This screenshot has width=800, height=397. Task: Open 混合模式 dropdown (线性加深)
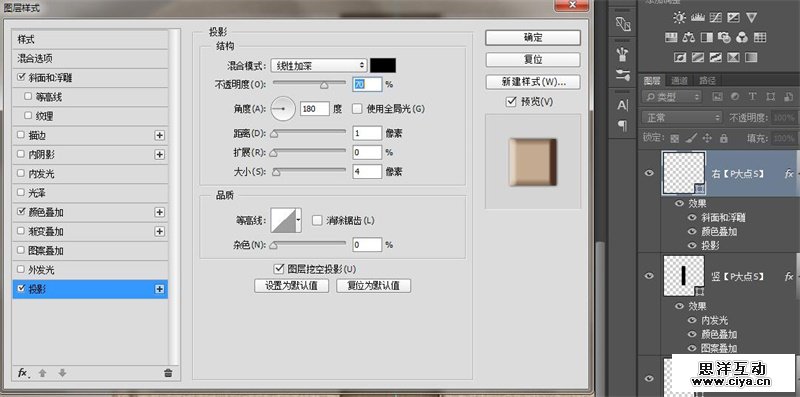319,65
